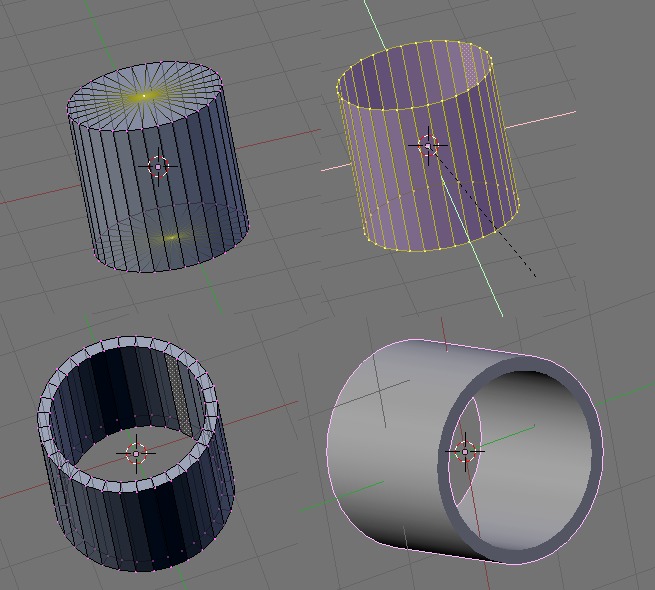Click the dotted inner face of thick-walled ring cylinder
655x590 pixels.
point(180,396)
